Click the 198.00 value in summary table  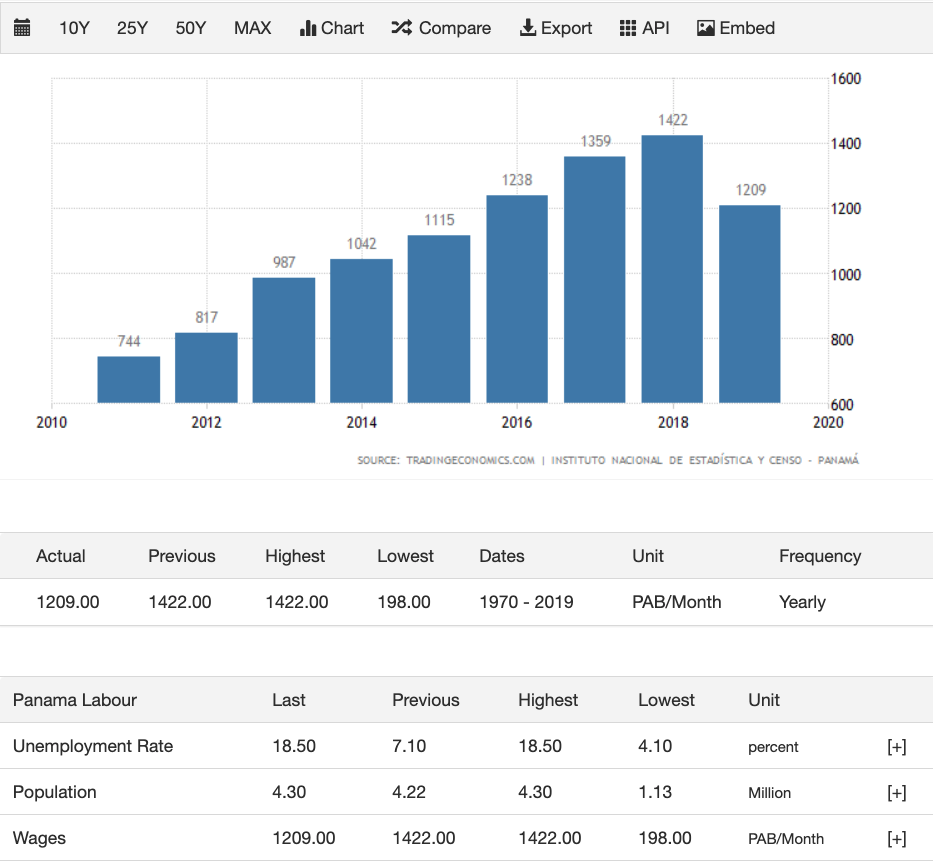point(404,602)
